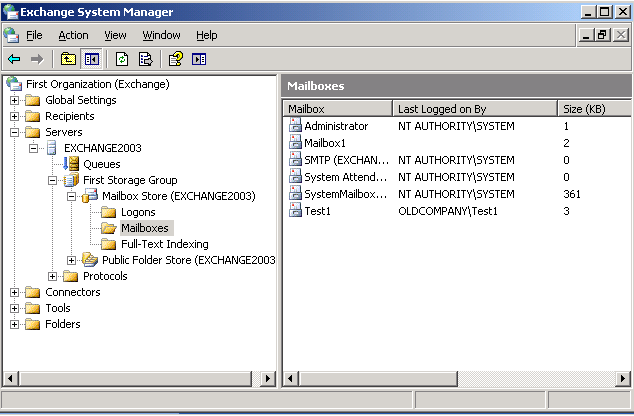Viewport: 634px width, 416px height.
Task: Click the Back arrow toolbar icon
Action: click(x=14, y=59)
